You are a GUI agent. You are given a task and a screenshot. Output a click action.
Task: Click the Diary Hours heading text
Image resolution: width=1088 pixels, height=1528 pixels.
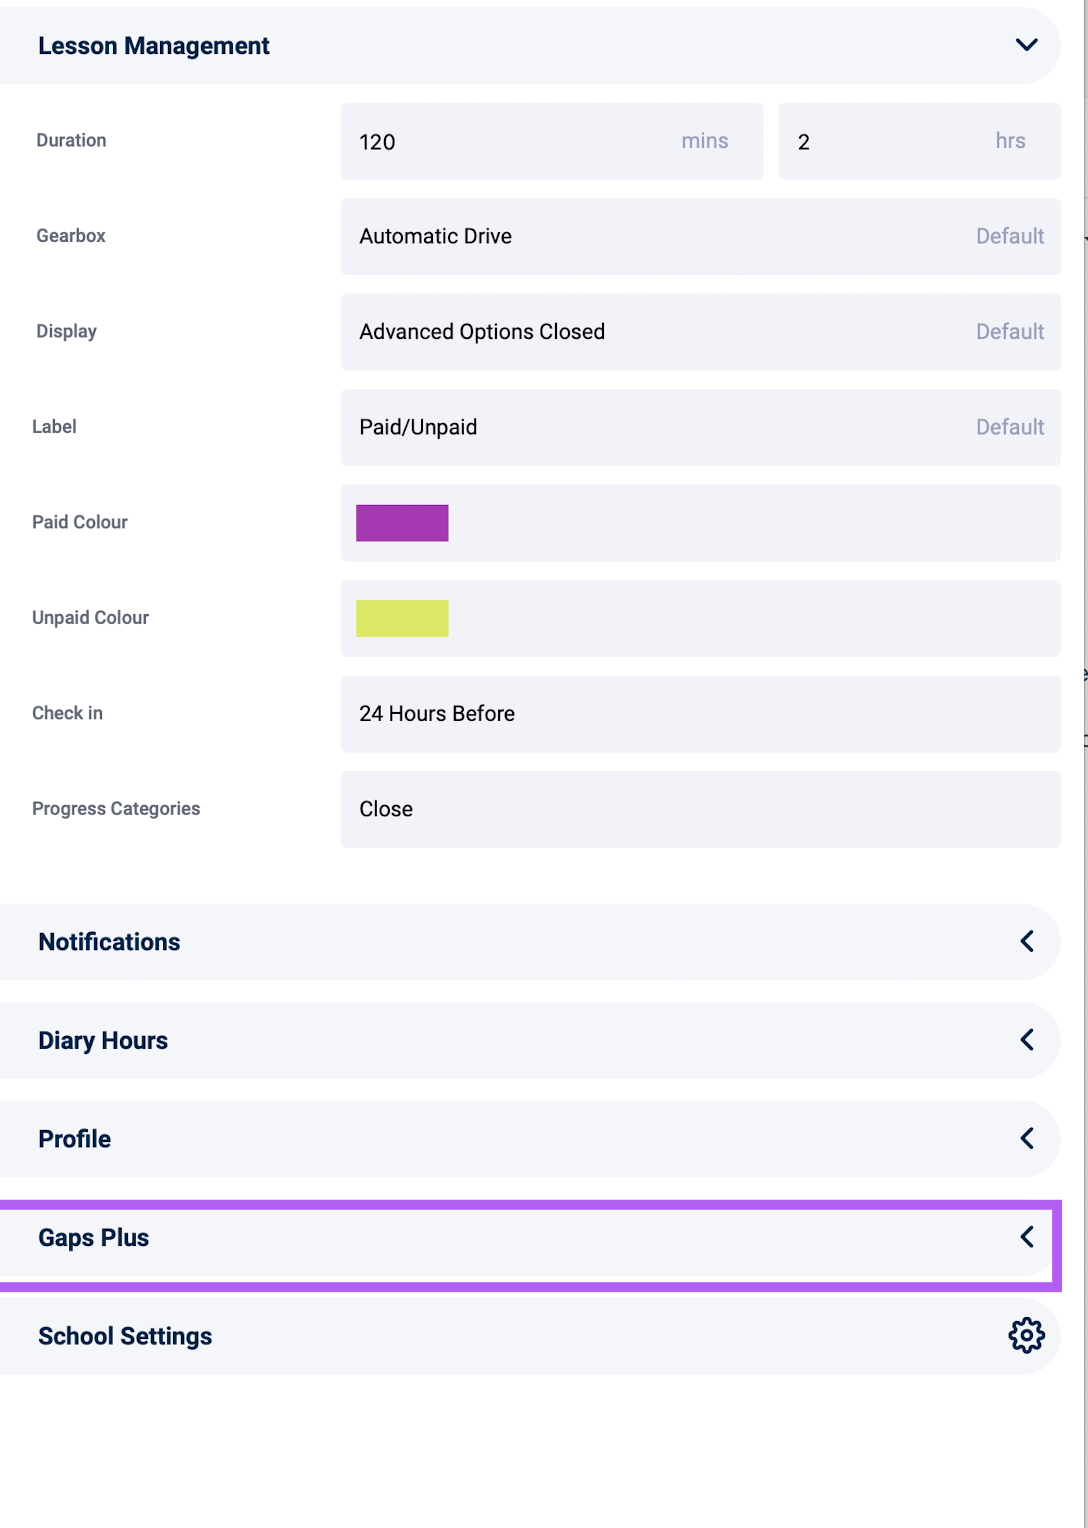pyautogui.click(x=103, y=1041)
